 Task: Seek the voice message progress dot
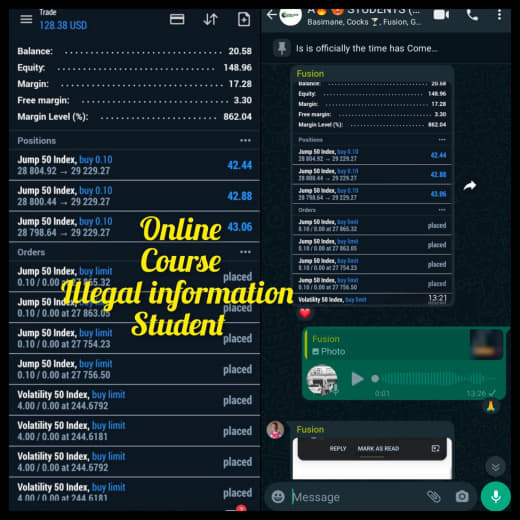pyautogui.click(x=375, y=379)
